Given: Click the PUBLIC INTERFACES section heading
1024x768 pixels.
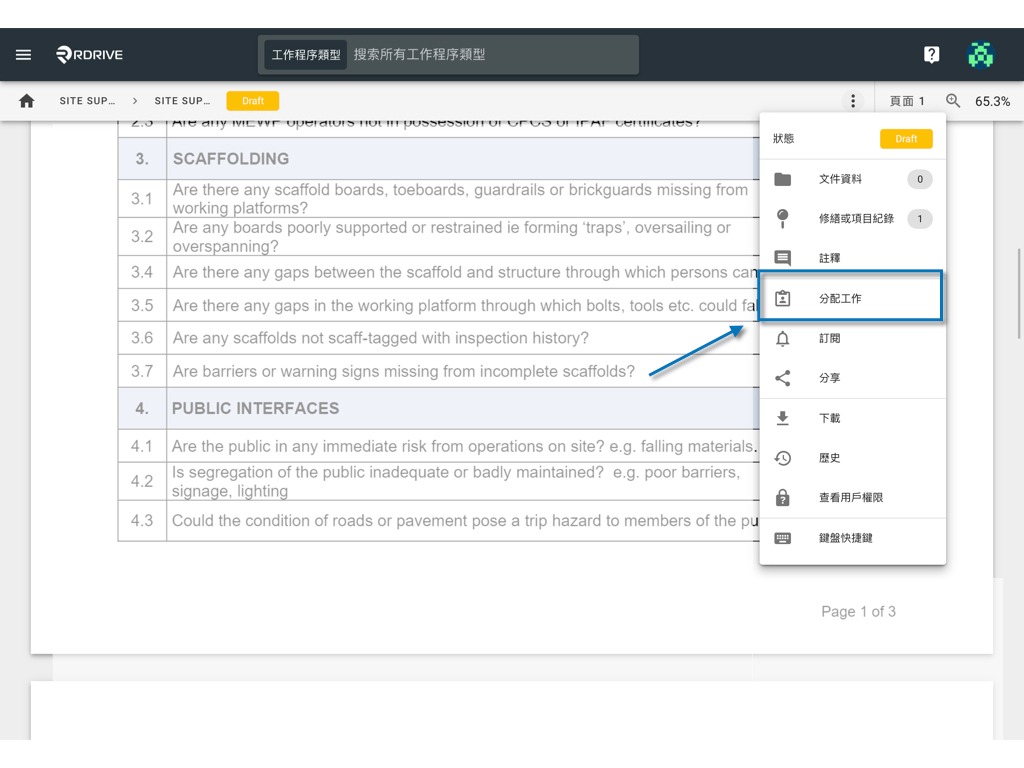Looking at the screenshot, I should coord(255,408).
